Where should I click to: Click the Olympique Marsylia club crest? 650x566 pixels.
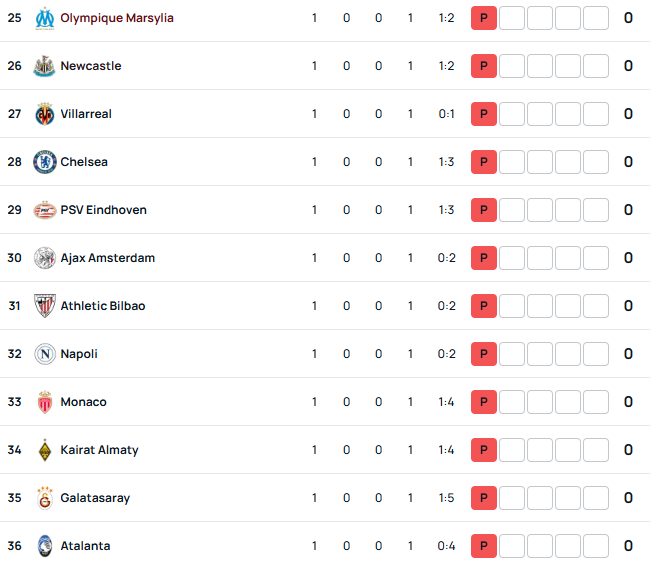[x=45, y=18]
